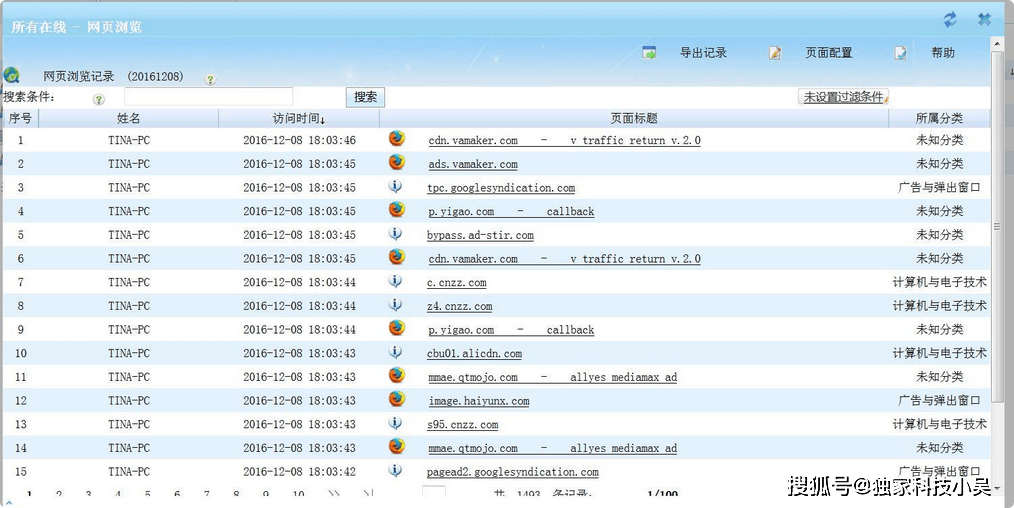Image resolution: width=1014 pixels, height=508 pixels.
Task: Click the 未知分类 category in row 5
Action: 939,235
